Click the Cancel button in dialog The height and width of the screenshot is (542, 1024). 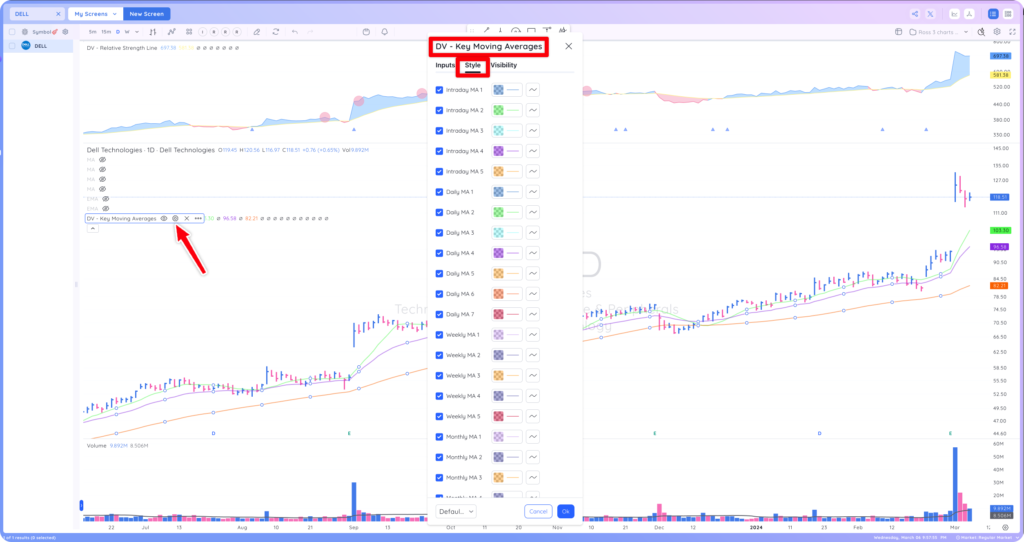(x=538, y=511)
